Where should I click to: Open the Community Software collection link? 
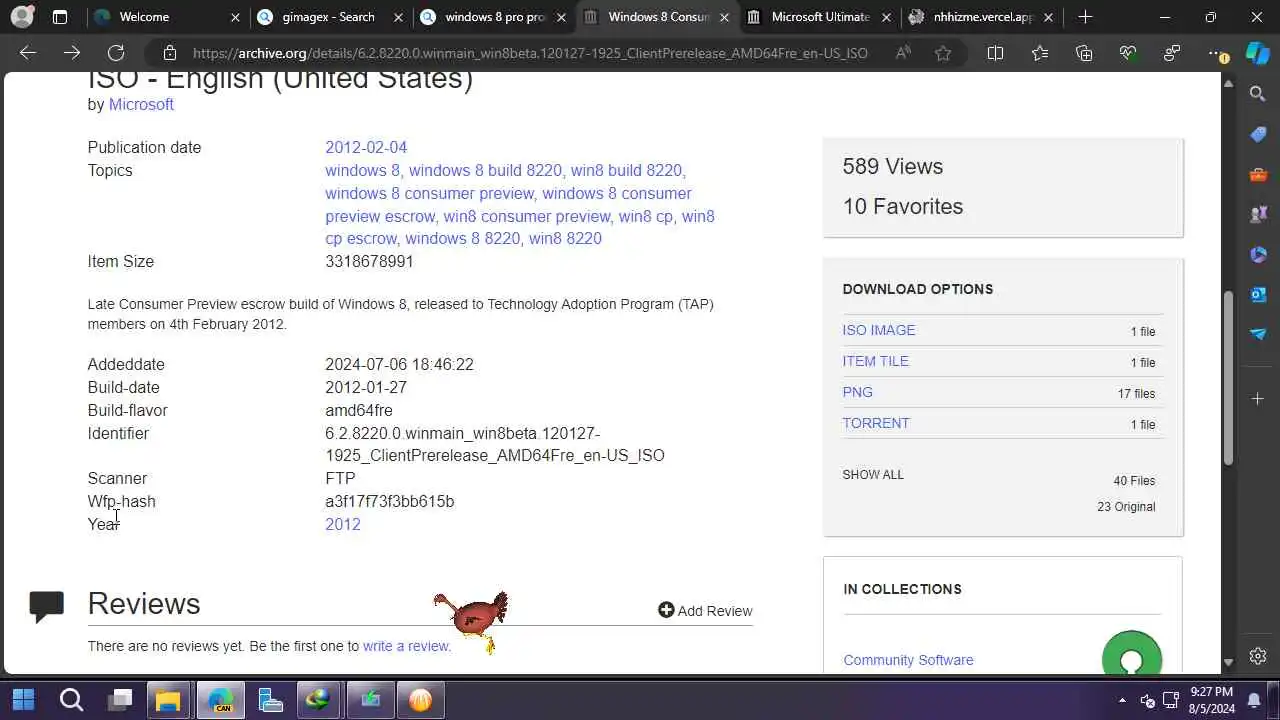(908, 660)
